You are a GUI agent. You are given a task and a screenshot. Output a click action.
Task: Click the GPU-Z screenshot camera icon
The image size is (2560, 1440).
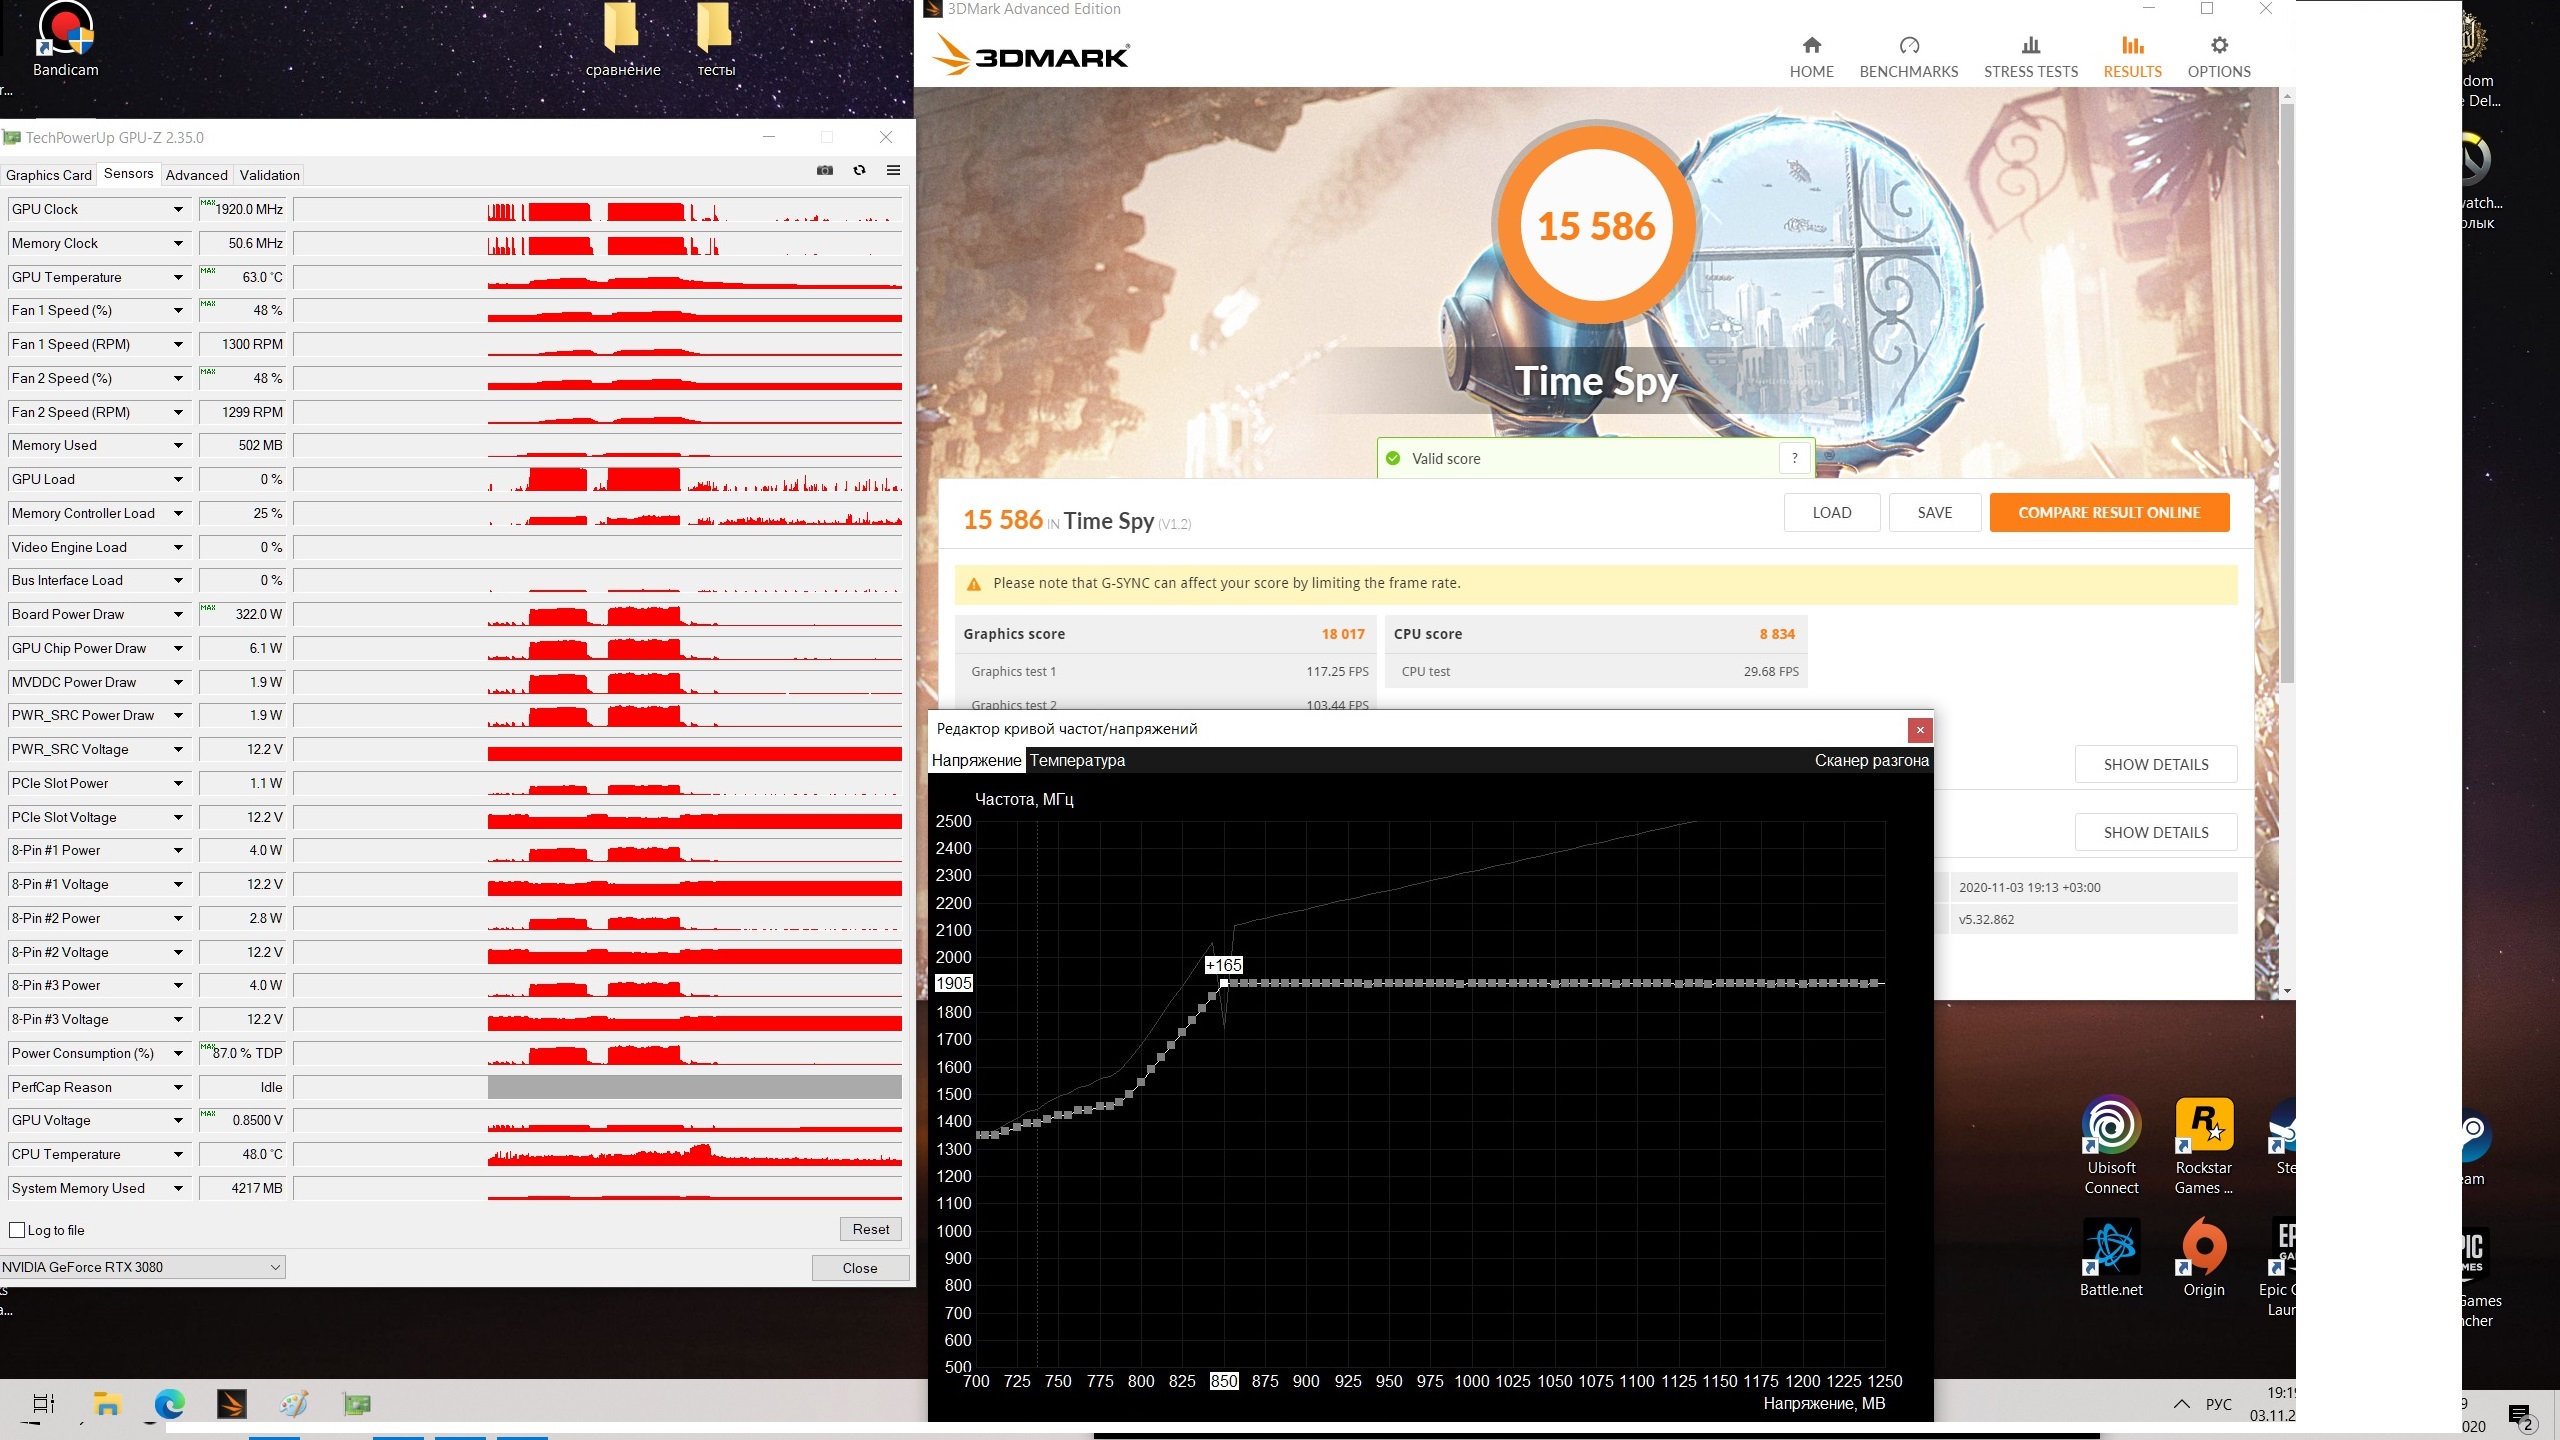tap(824, 171)
